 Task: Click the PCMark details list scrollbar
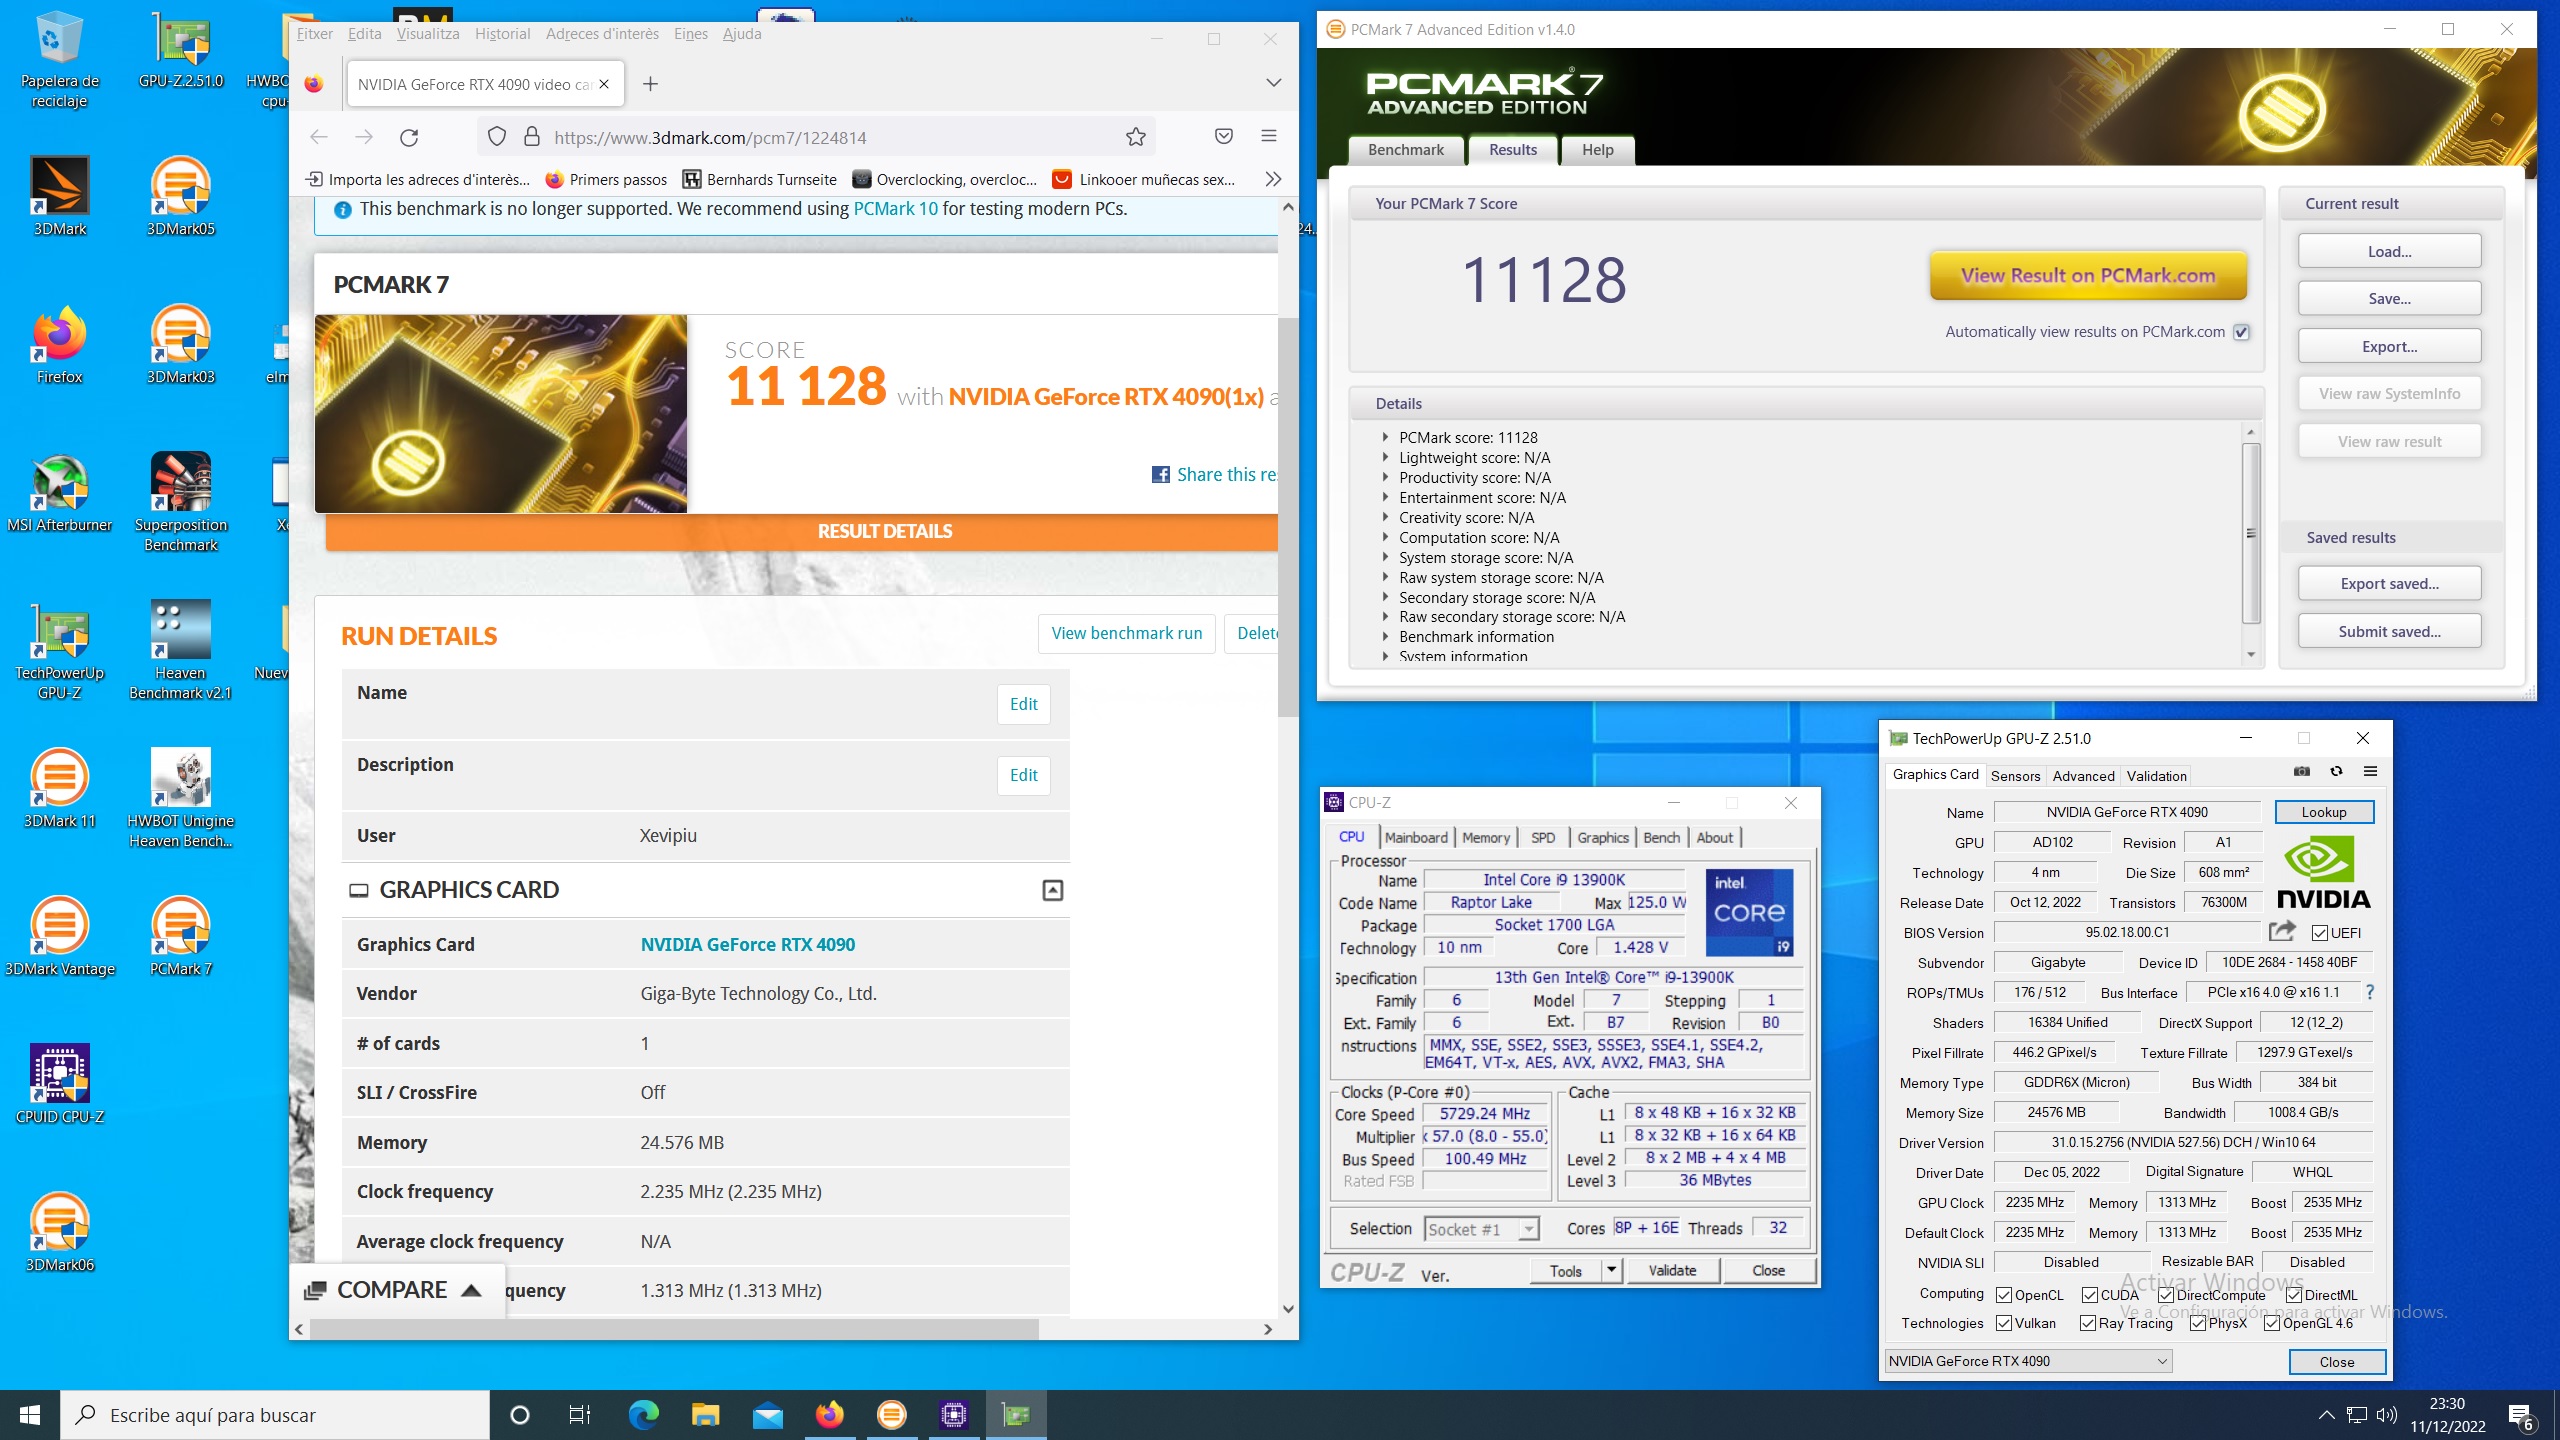[2251, 535]
